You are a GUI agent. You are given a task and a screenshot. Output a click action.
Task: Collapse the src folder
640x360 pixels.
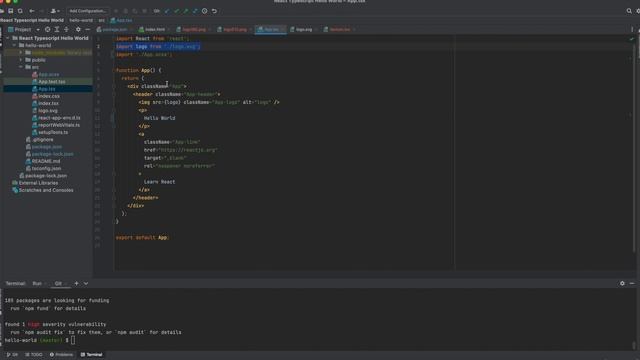click(x=21, y=67)
